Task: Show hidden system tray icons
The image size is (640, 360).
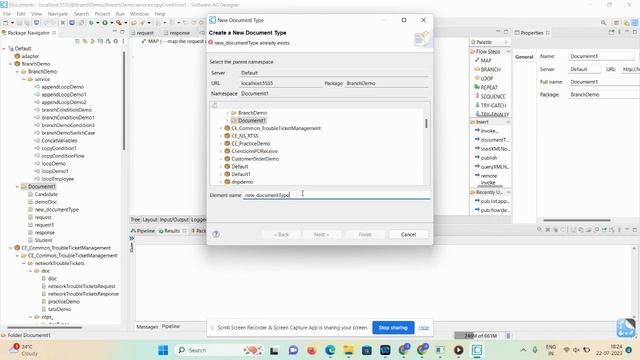Action: tap(523, 350)
